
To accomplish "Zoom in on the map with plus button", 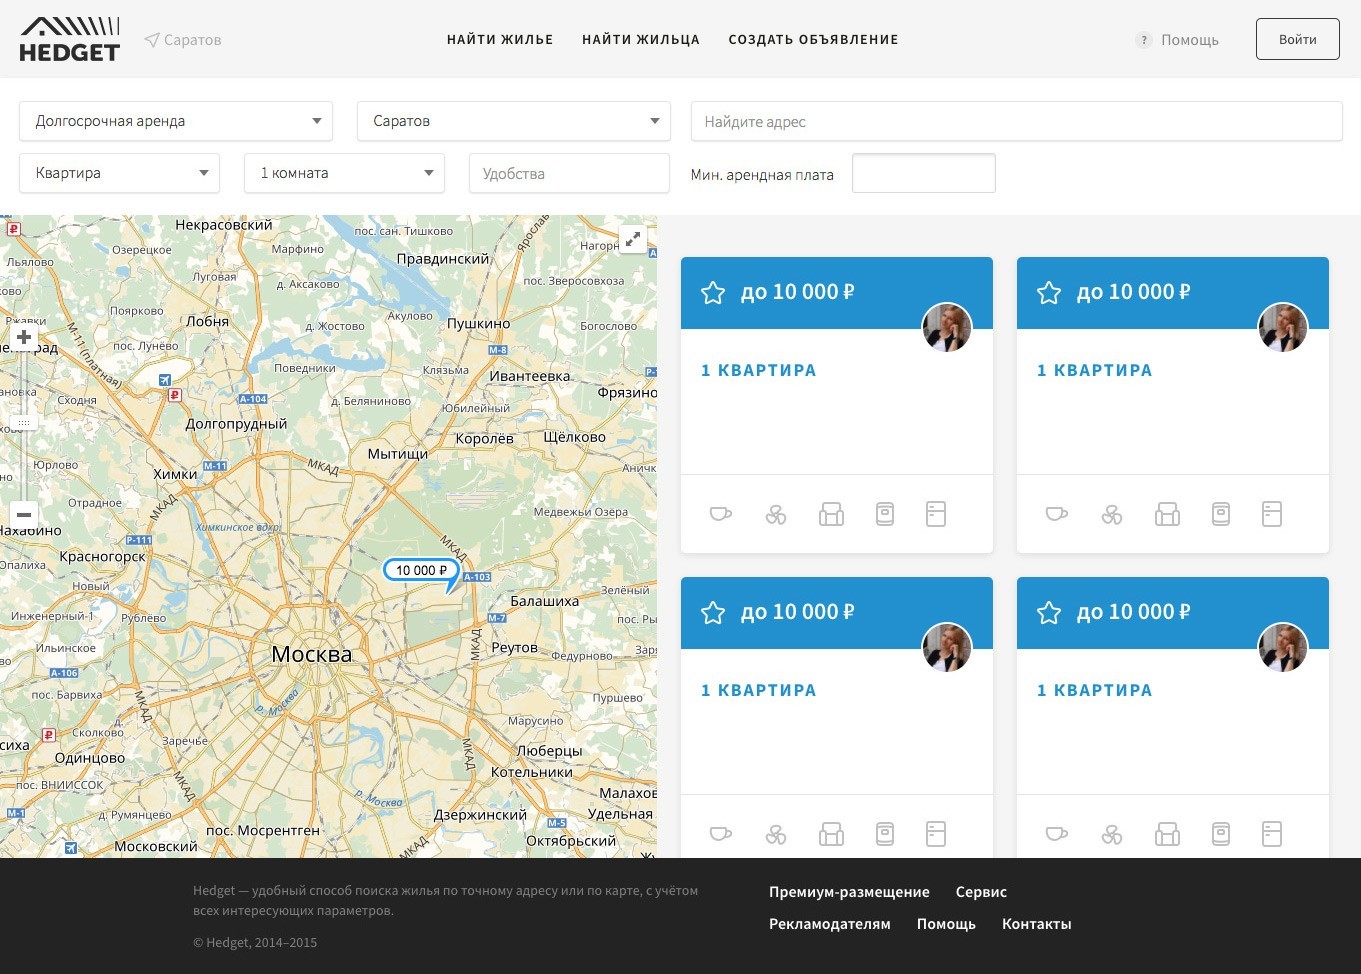I will (24, 338).
